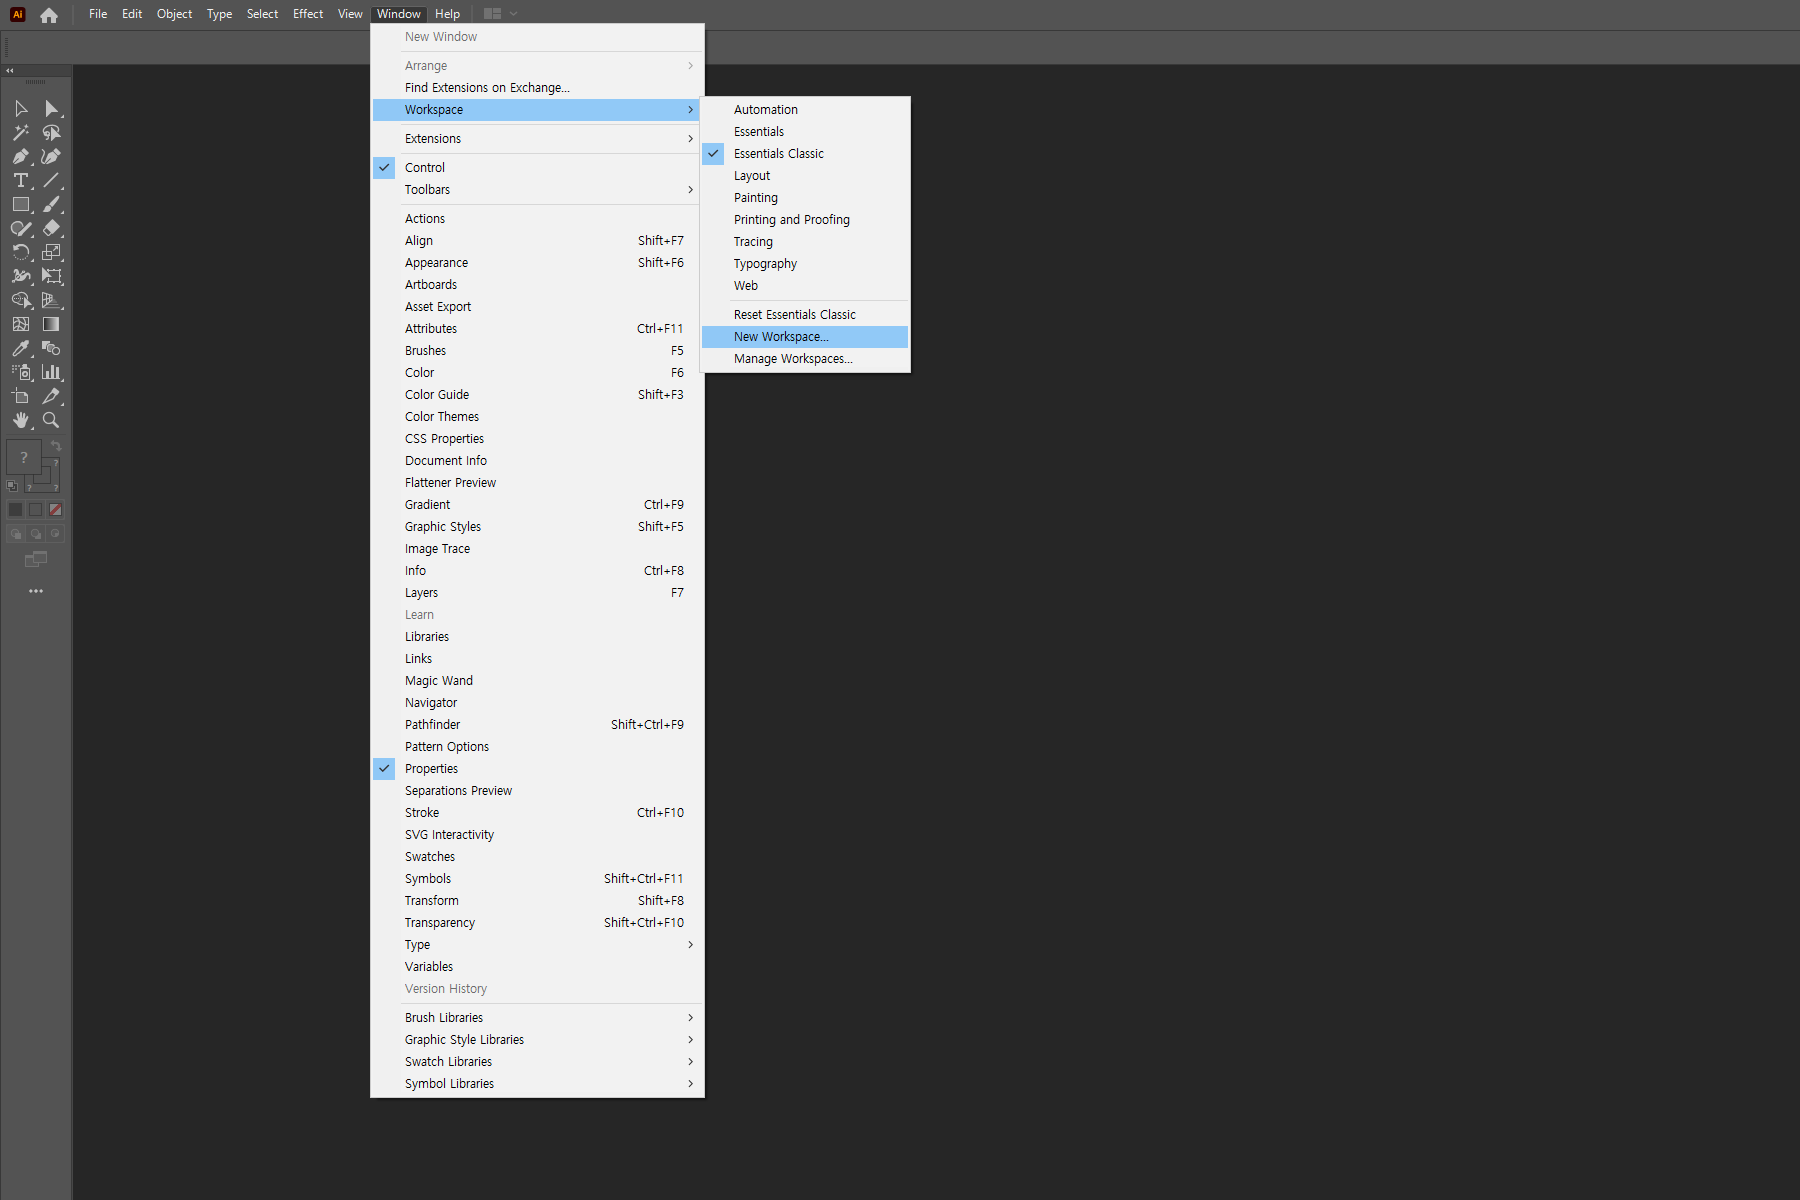The image size is (1800, 1200).
Task: Click New Workspace... in submenu
Action: [805, 337]
